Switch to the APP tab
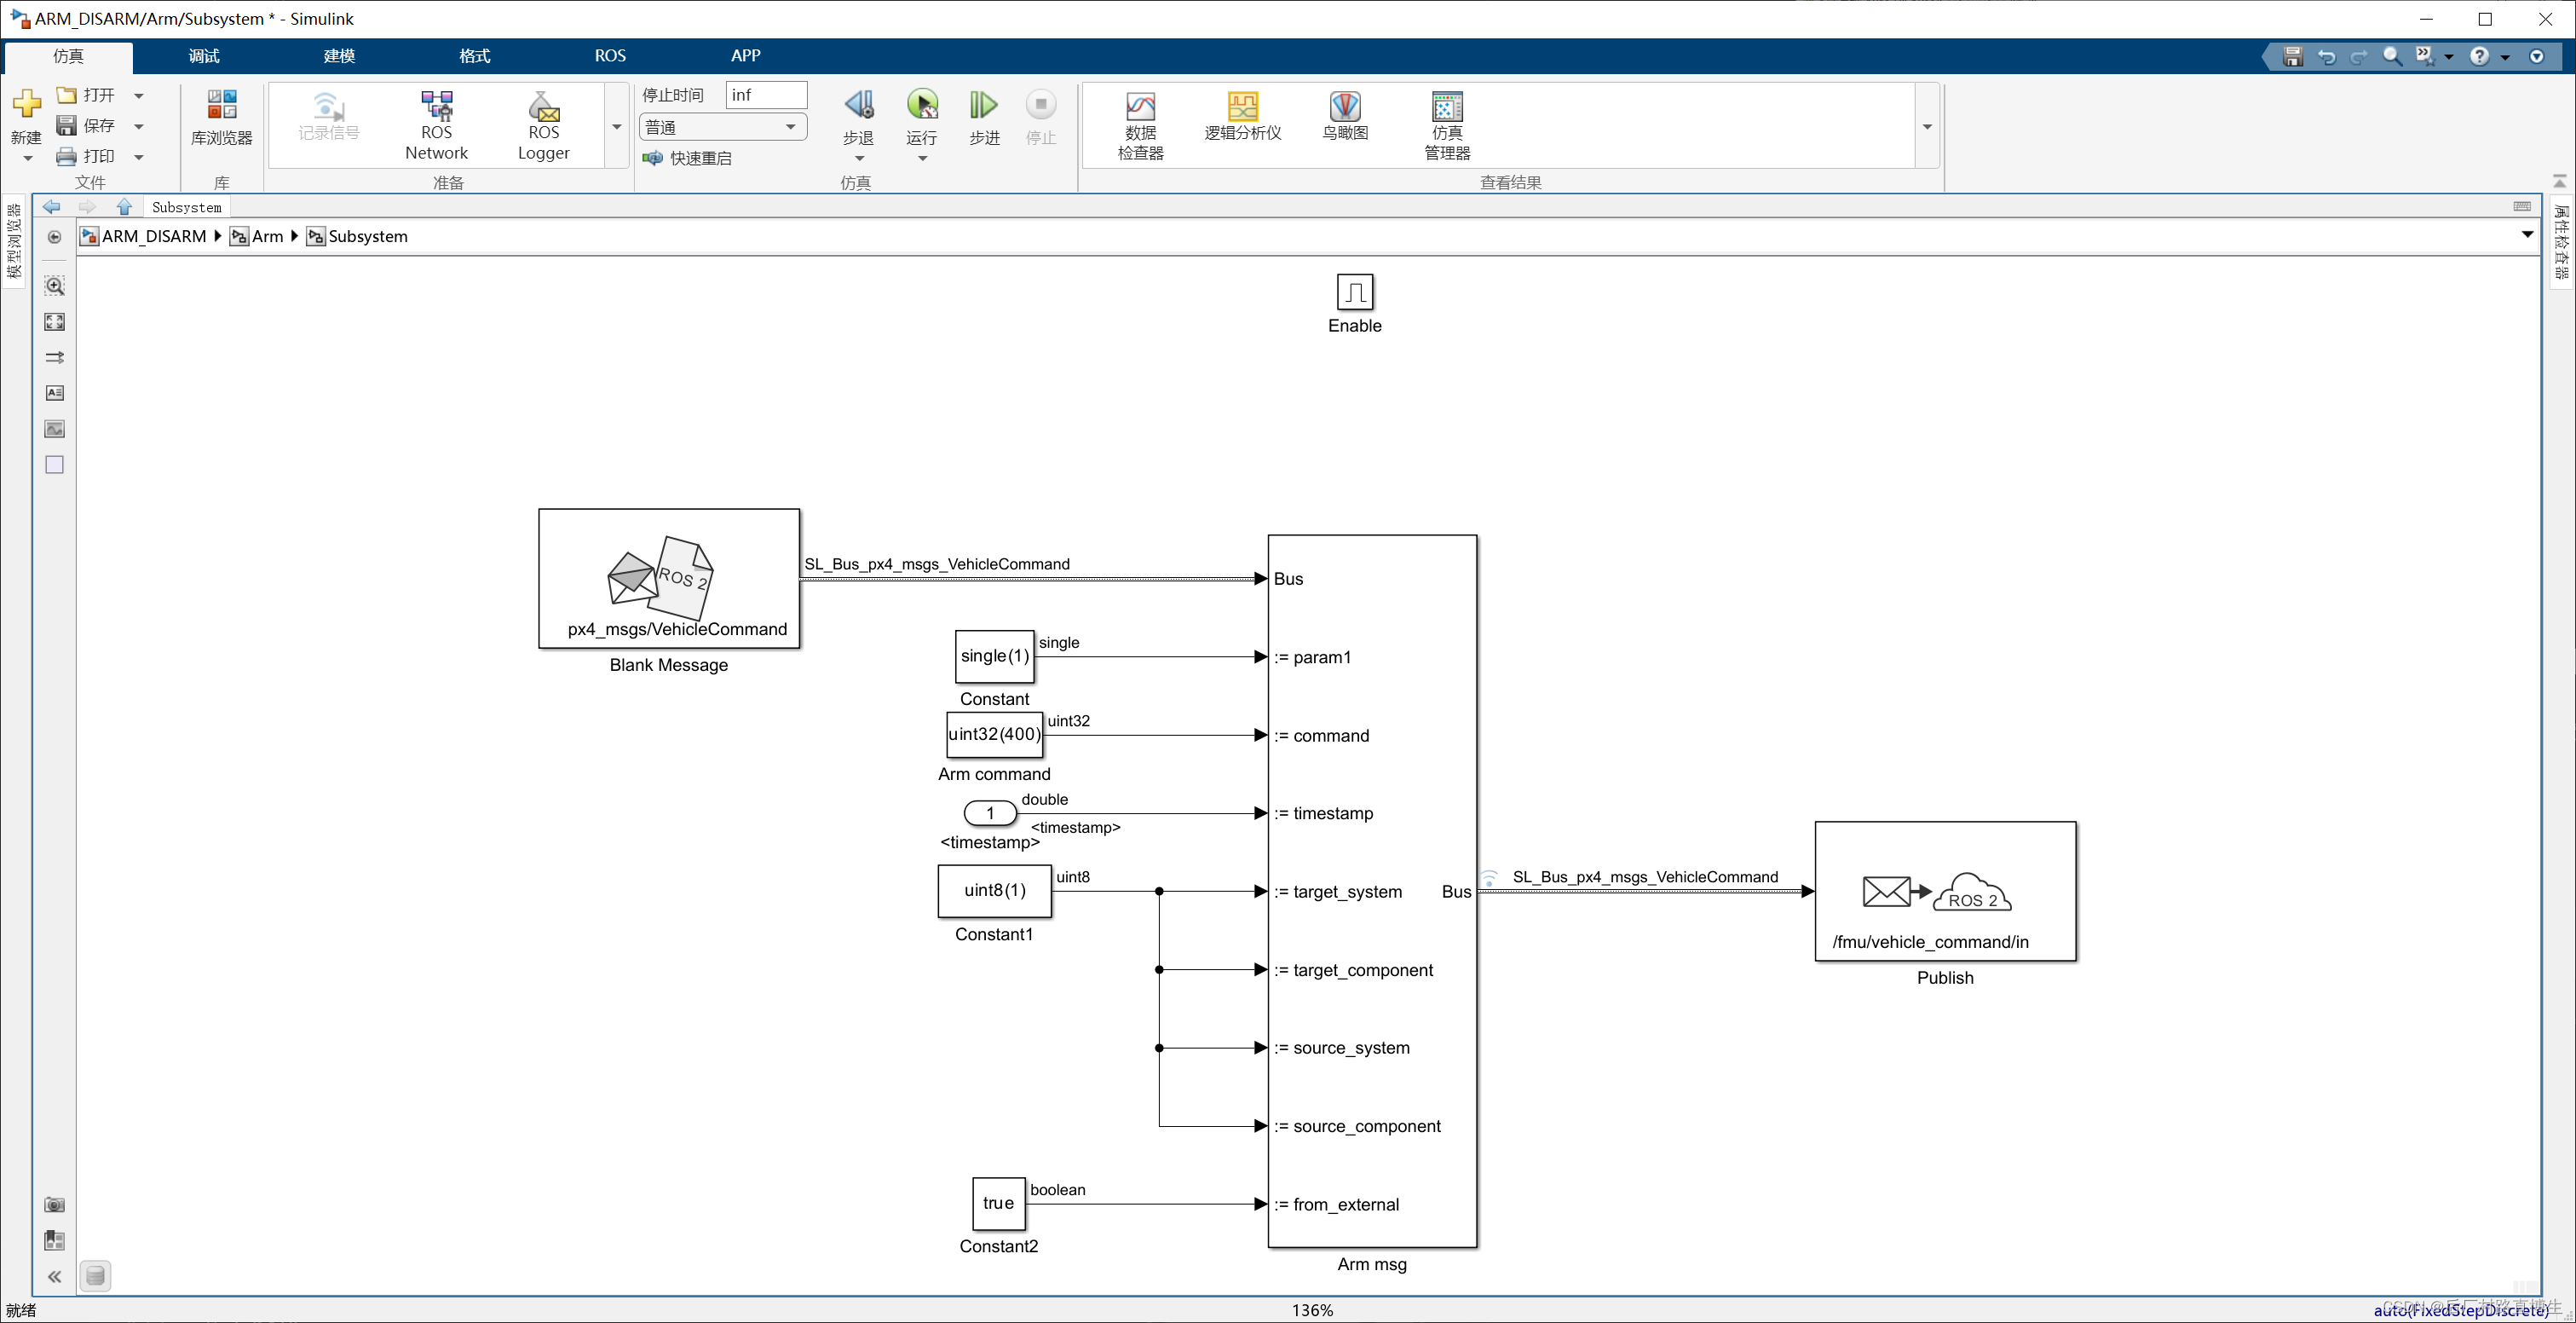Viewport: 2576px width, 1323px height. coord(745,56)
